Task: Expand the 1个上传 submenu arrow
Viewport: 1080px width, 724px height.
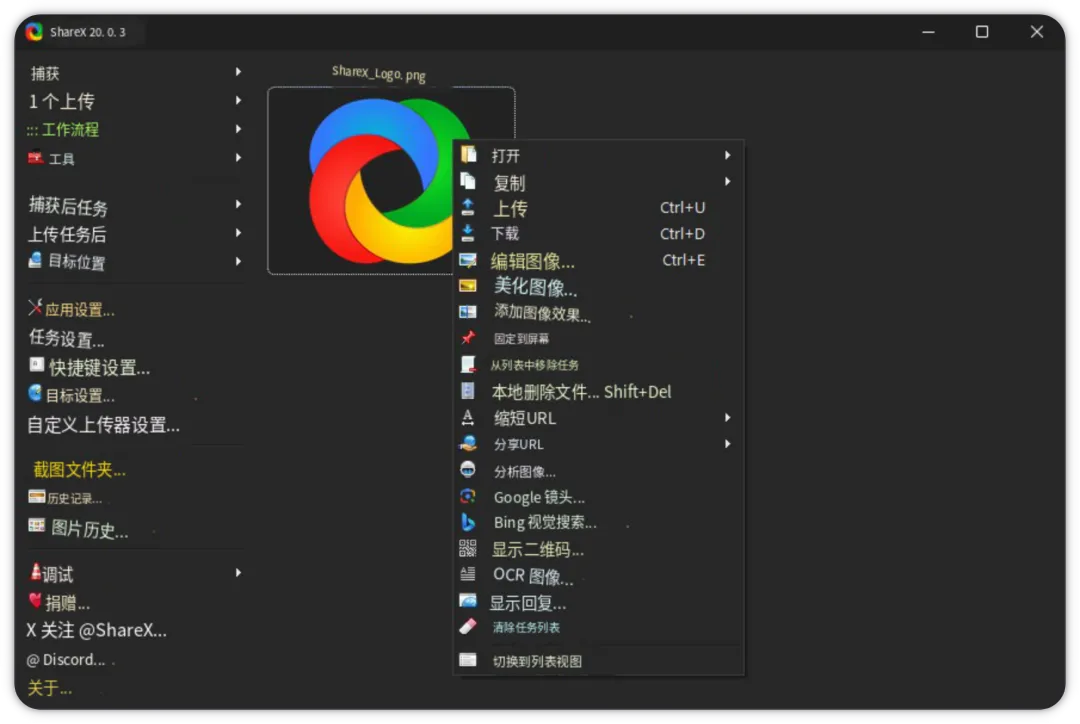Action: click(238, 101)
